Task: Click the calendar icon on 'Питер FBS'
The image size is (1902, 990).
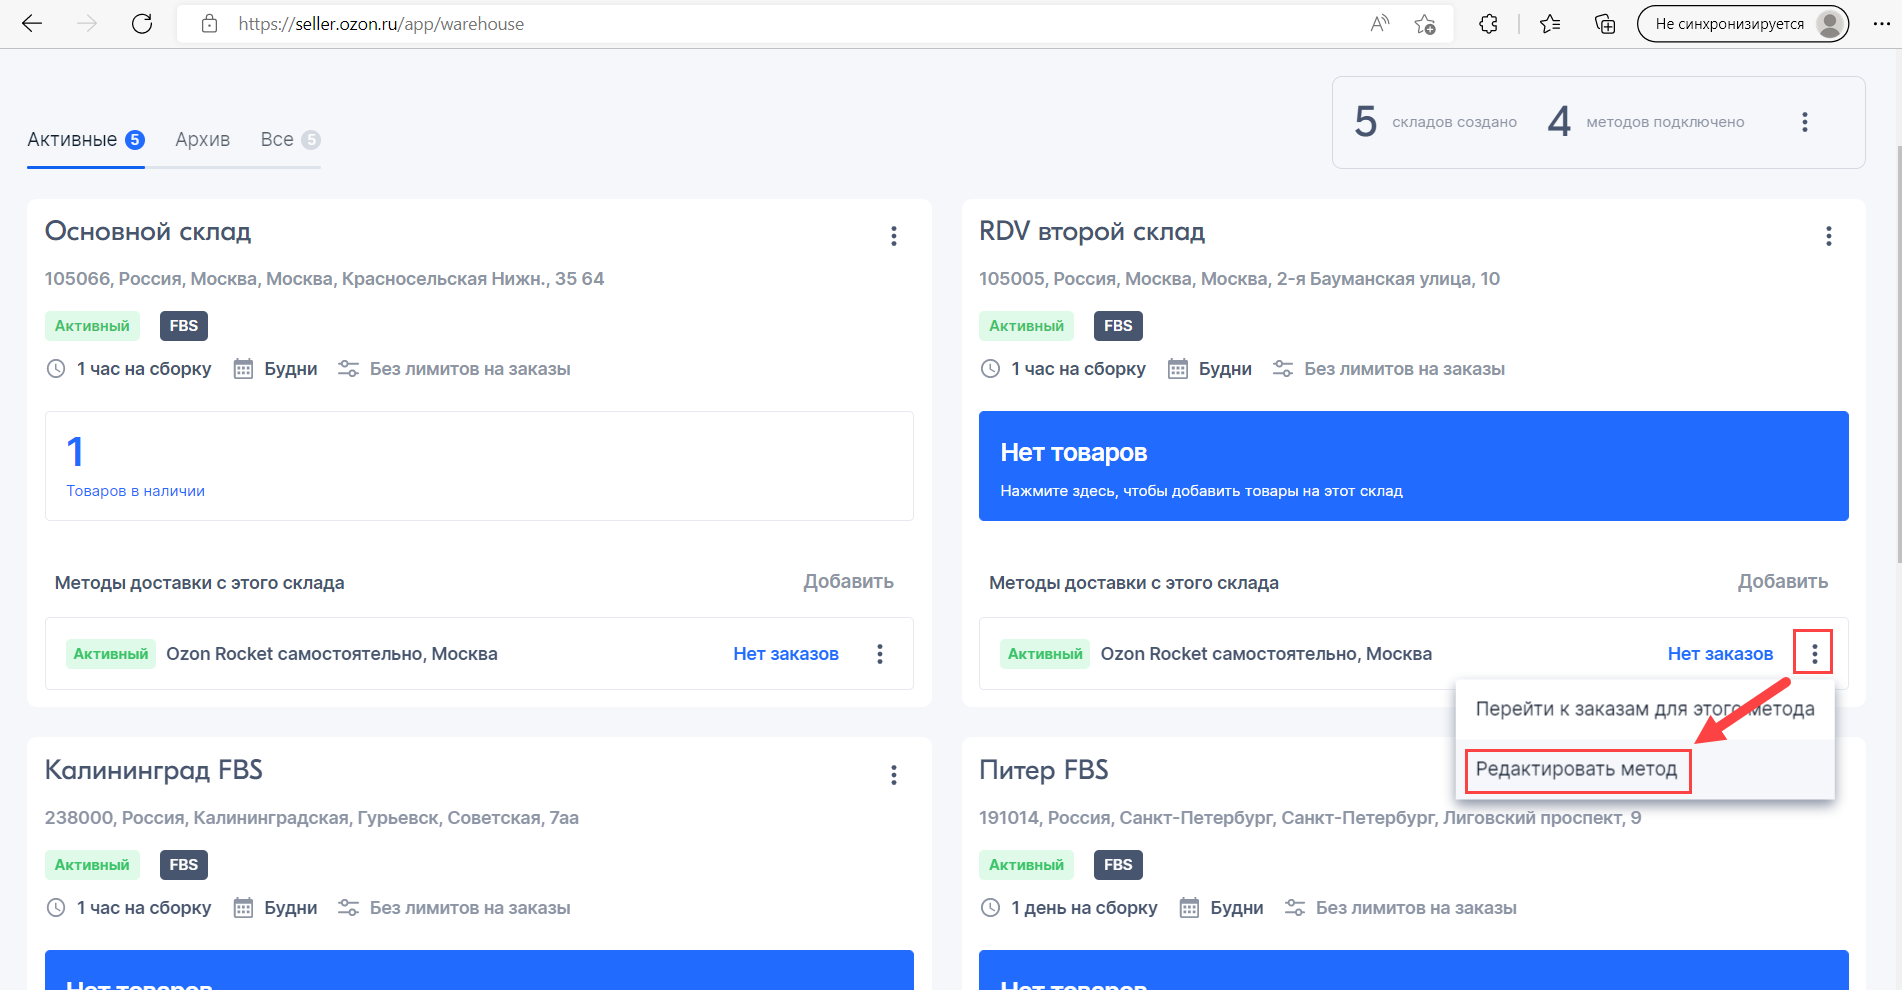Action: click(1189, 908)
